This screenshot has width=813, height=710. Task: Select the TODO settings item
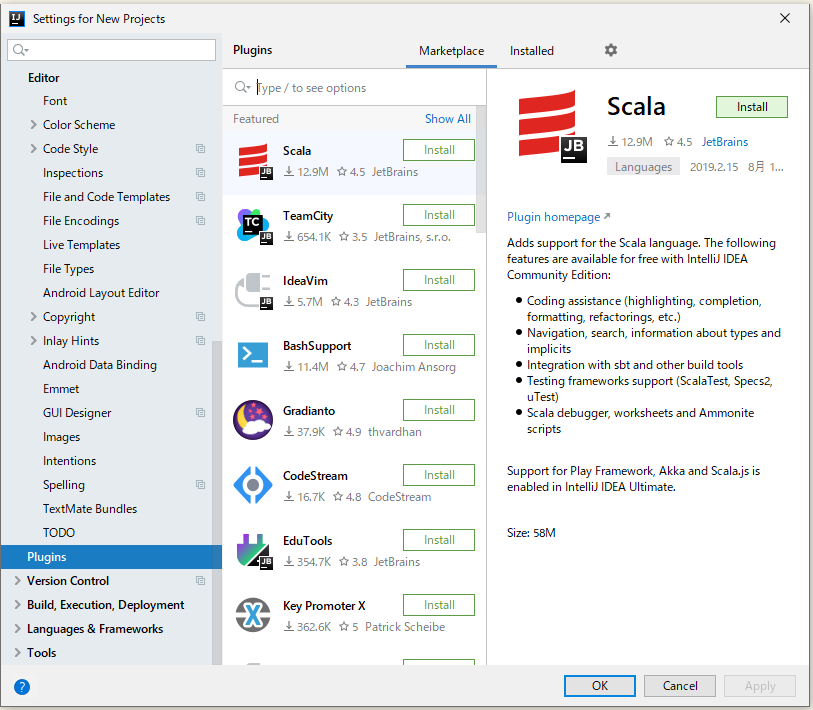[x=59, y=533]
